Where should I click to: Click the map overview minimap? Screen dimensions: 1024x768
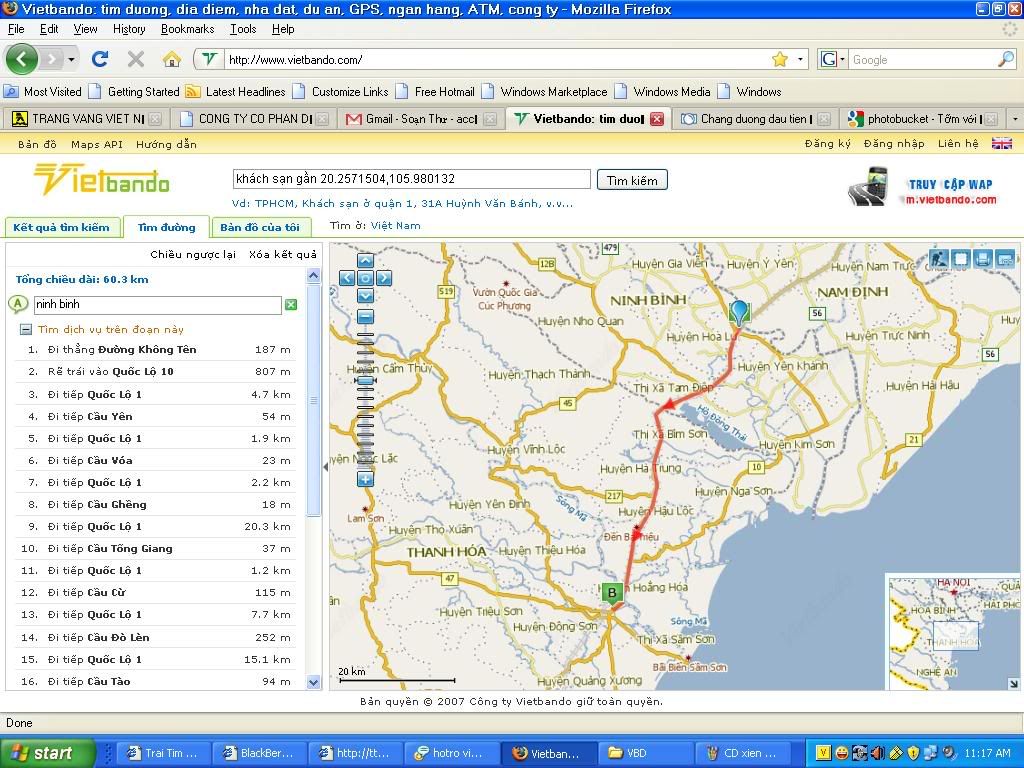pyautogui.click(x=952, y=632)
